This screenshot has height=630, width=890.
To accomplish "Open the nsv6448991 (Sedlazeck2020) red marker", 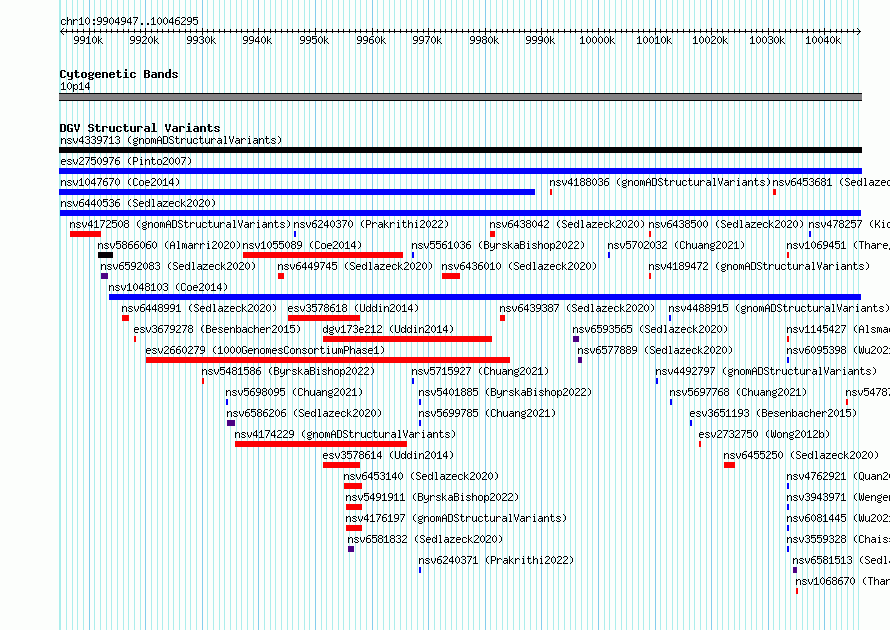I will coord(125,318).
